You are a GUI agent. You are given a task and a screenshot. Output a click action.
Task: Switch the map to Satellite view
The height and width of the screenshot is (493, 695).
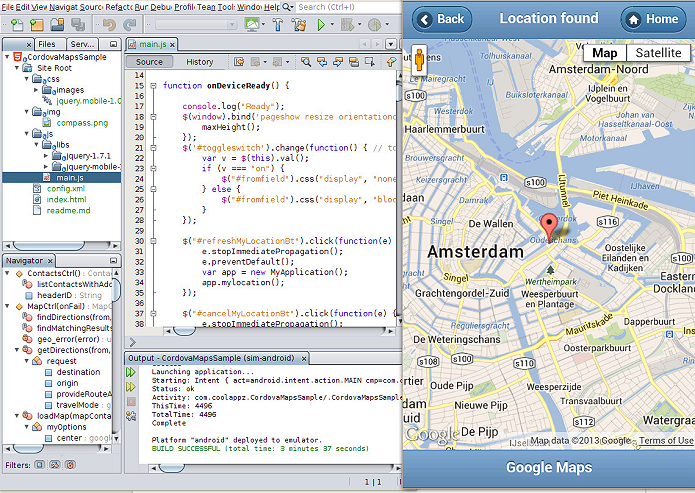[x=658, y=53]
